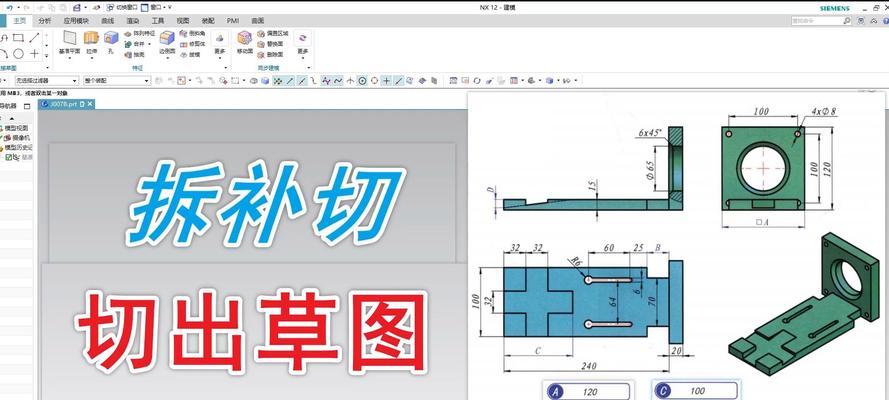Click Offset Region (偏置区域)

coord(273,33)
